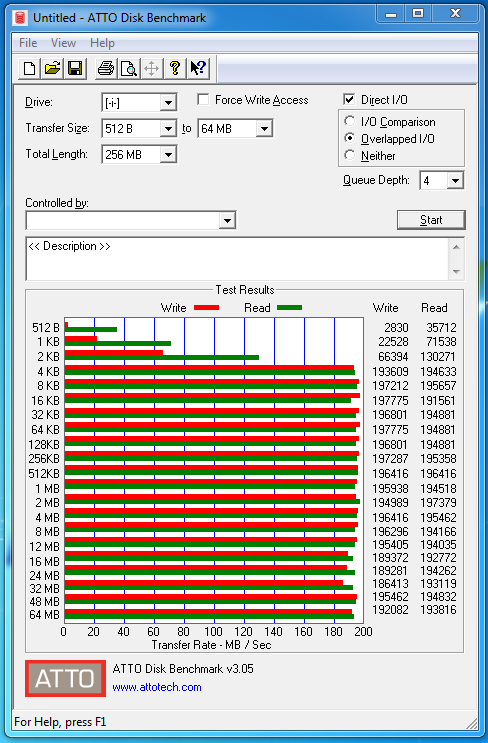
Task: Click the ATTO logo image
Action: coord(65,679)
